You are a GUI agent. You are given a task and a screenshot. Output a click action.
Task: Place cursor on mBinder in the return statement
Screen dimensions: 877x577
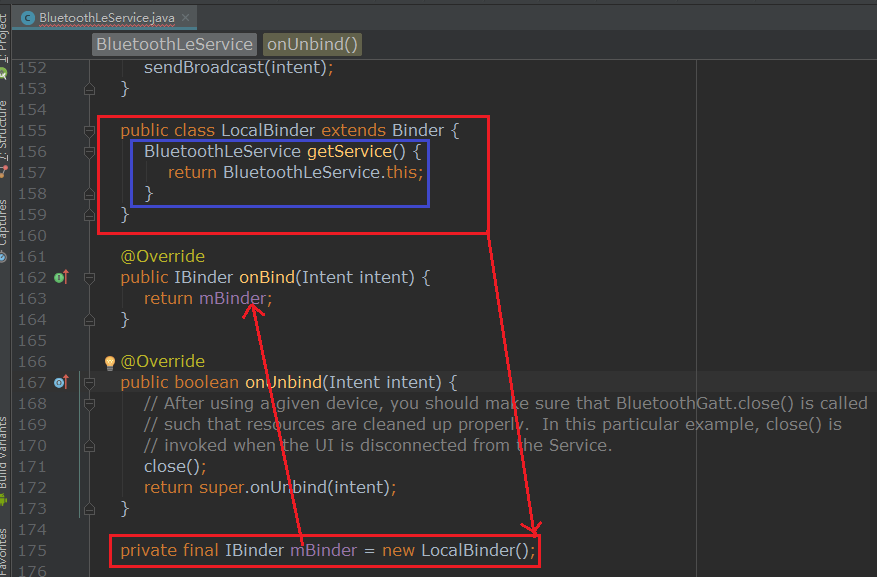coord(232,298)
